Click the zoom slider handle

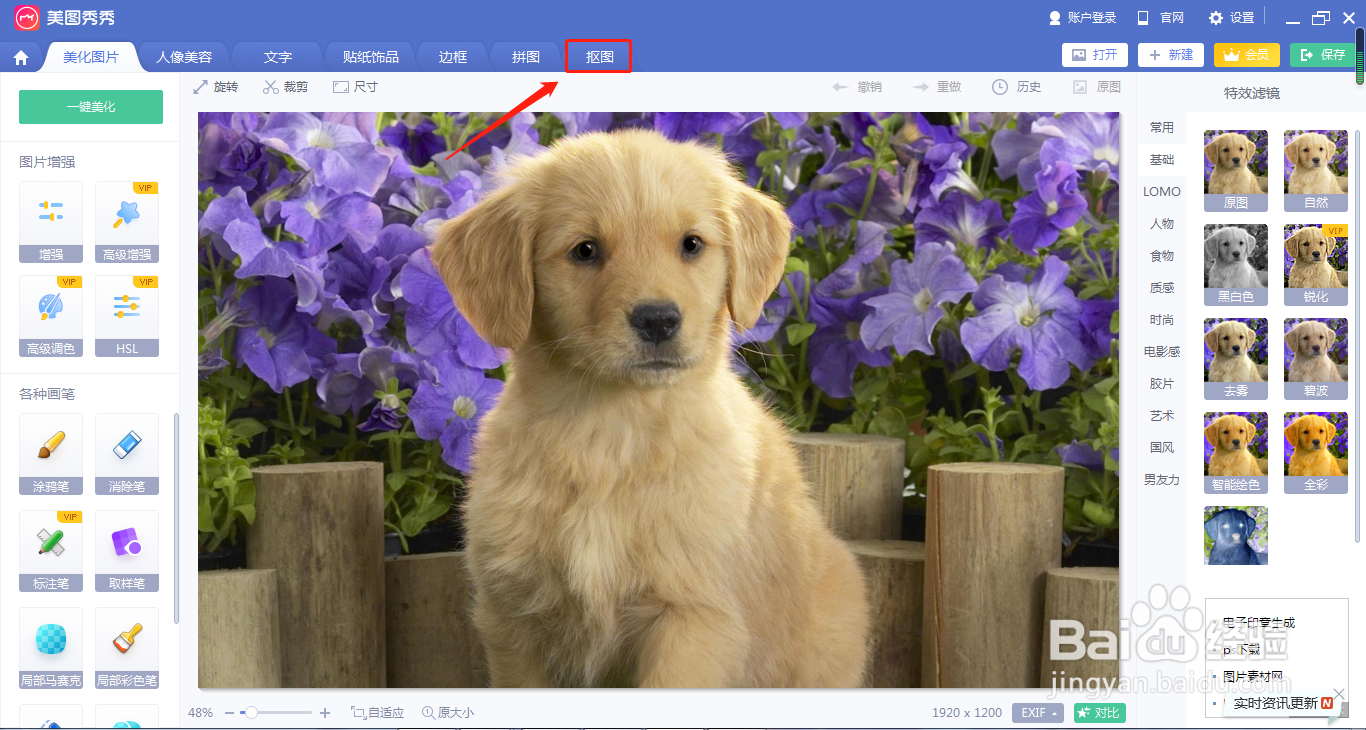[x=252, y=713]
